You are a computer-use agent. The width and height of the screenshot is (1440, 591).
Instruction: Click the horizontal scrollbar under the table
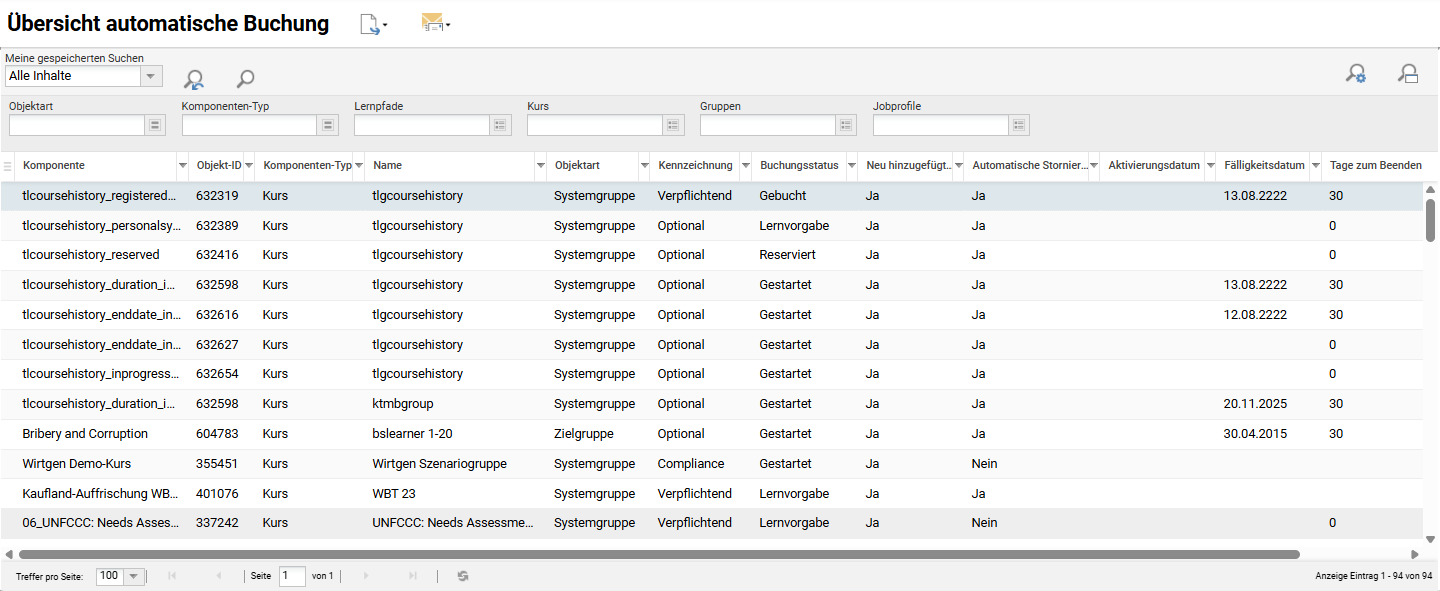click(x=658, y=554)
